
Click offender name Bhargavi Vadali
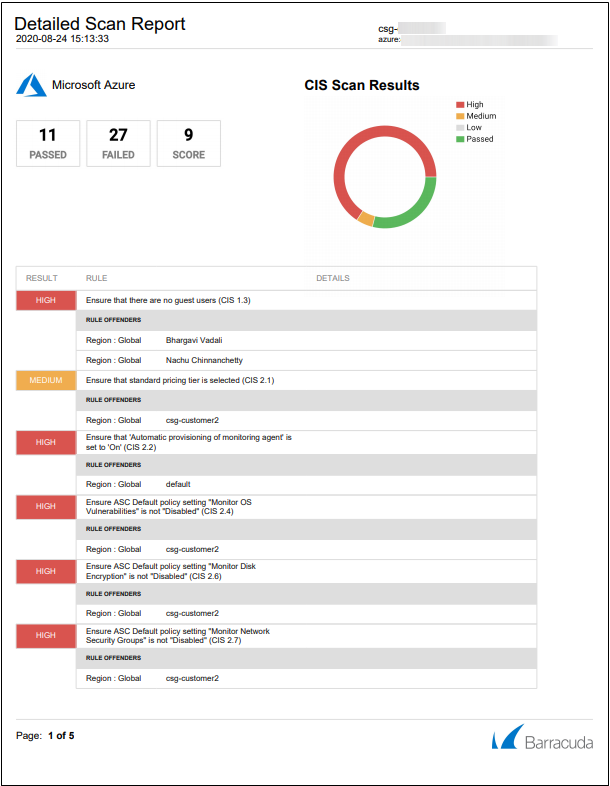pos(194,340)
